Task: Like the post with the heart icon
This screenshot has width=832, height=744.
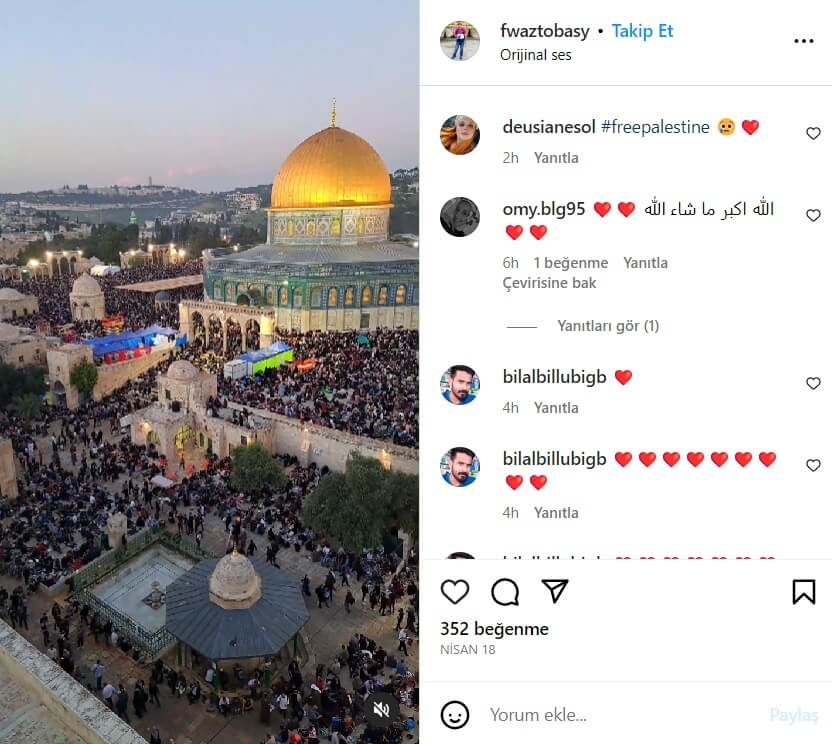Action: [455, 592]
